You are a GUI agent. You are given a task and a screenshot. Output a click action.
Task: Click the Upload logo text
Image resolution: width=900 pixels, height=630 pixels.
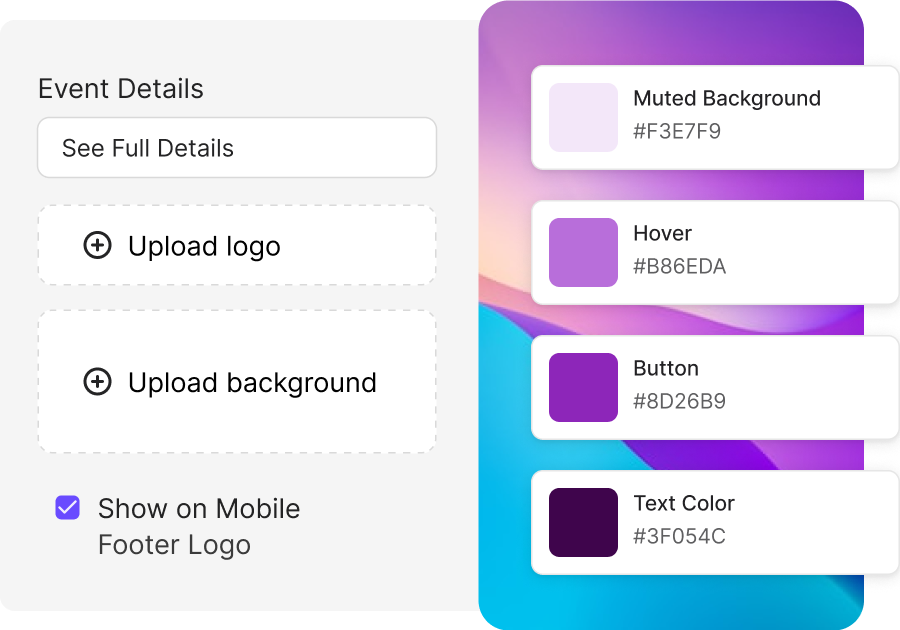point(204,247)
